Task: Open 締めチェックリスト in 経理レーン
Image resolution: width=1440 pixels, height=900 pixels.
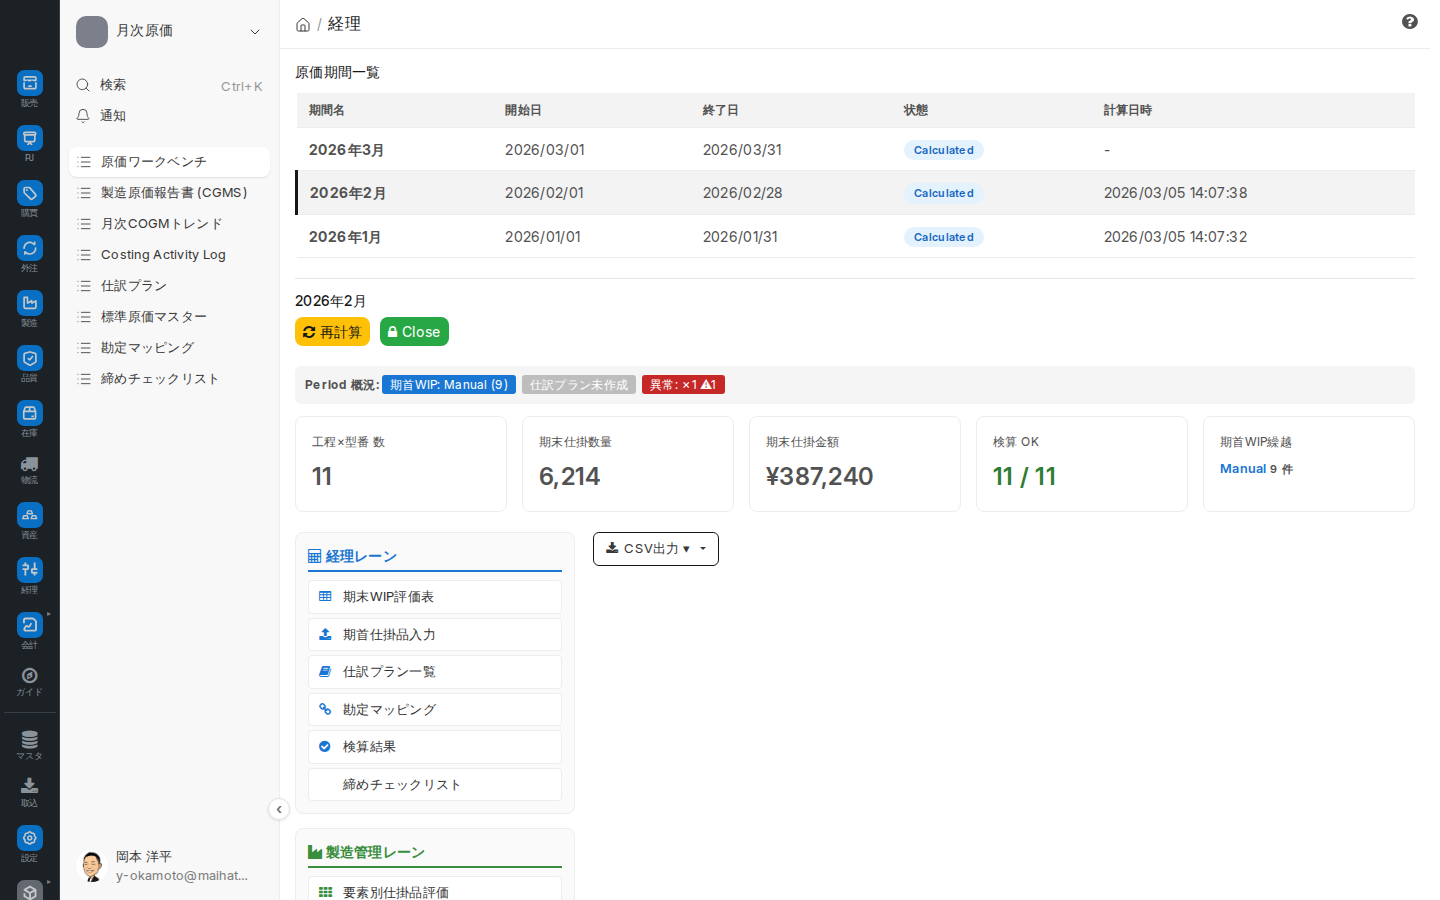Action: pos(435,785)
